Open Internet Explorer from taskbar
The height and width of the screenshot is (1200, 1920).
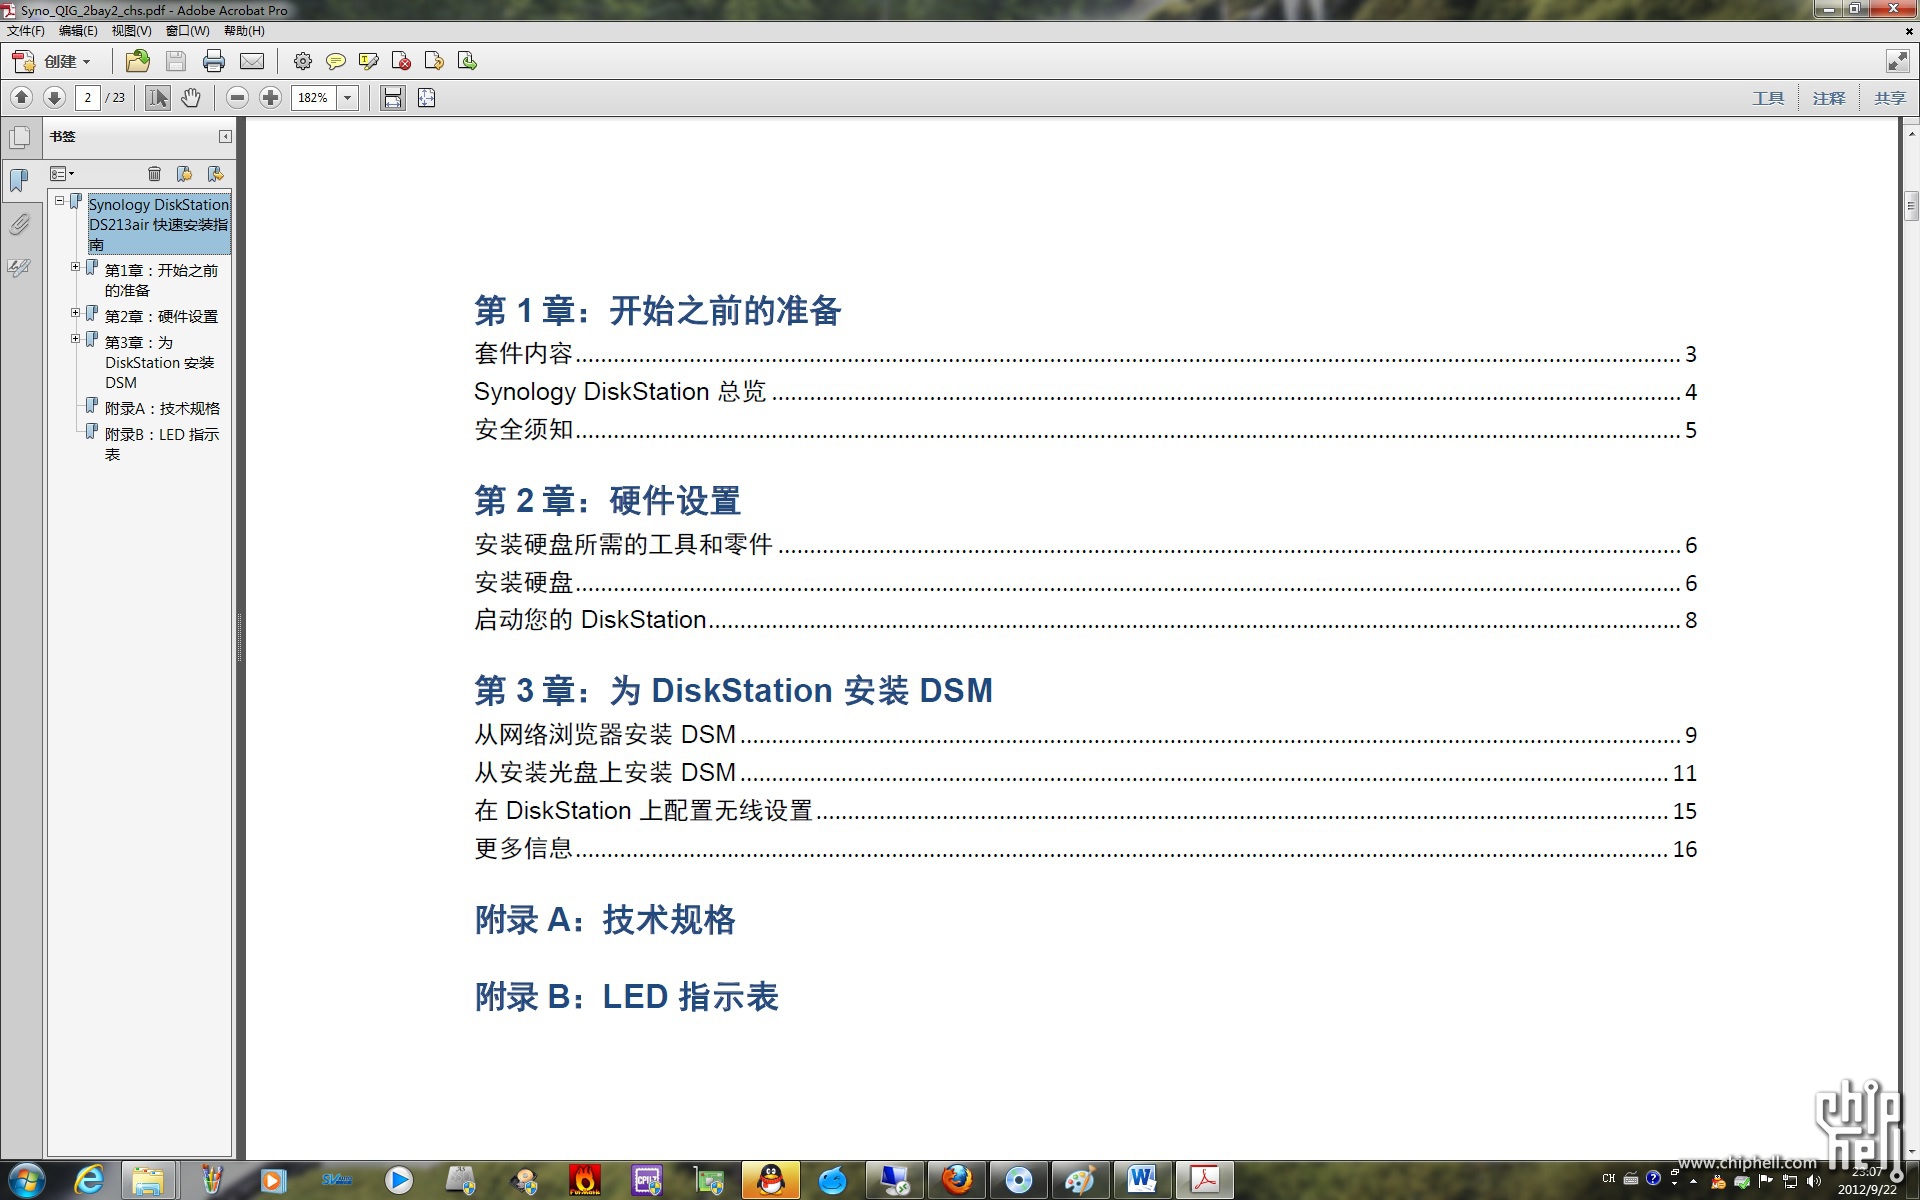[88, 1180]
